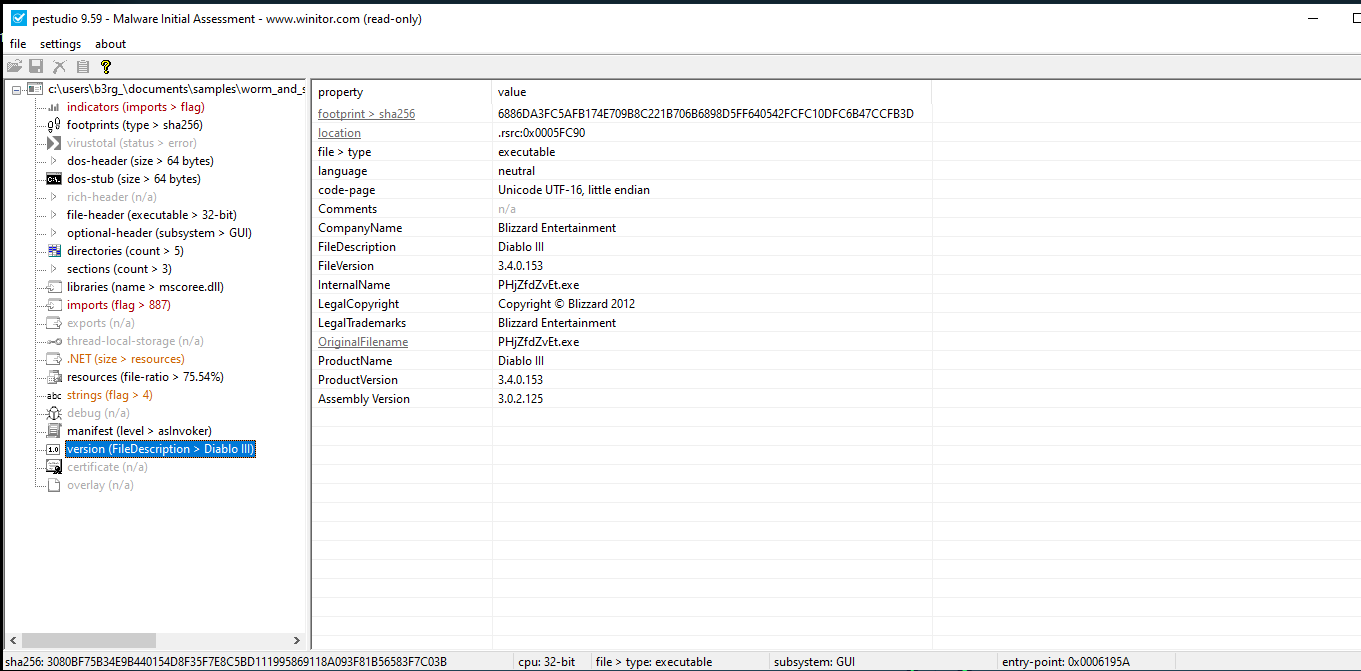
Task: Click file > type: executable status entry
Action: click(654, 662)
